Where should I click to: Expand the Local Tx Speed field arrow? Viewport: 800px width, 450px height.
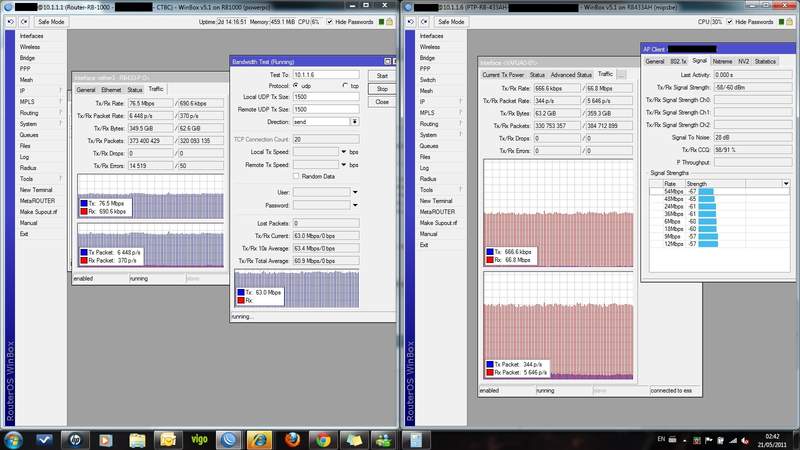coord(343,152)
